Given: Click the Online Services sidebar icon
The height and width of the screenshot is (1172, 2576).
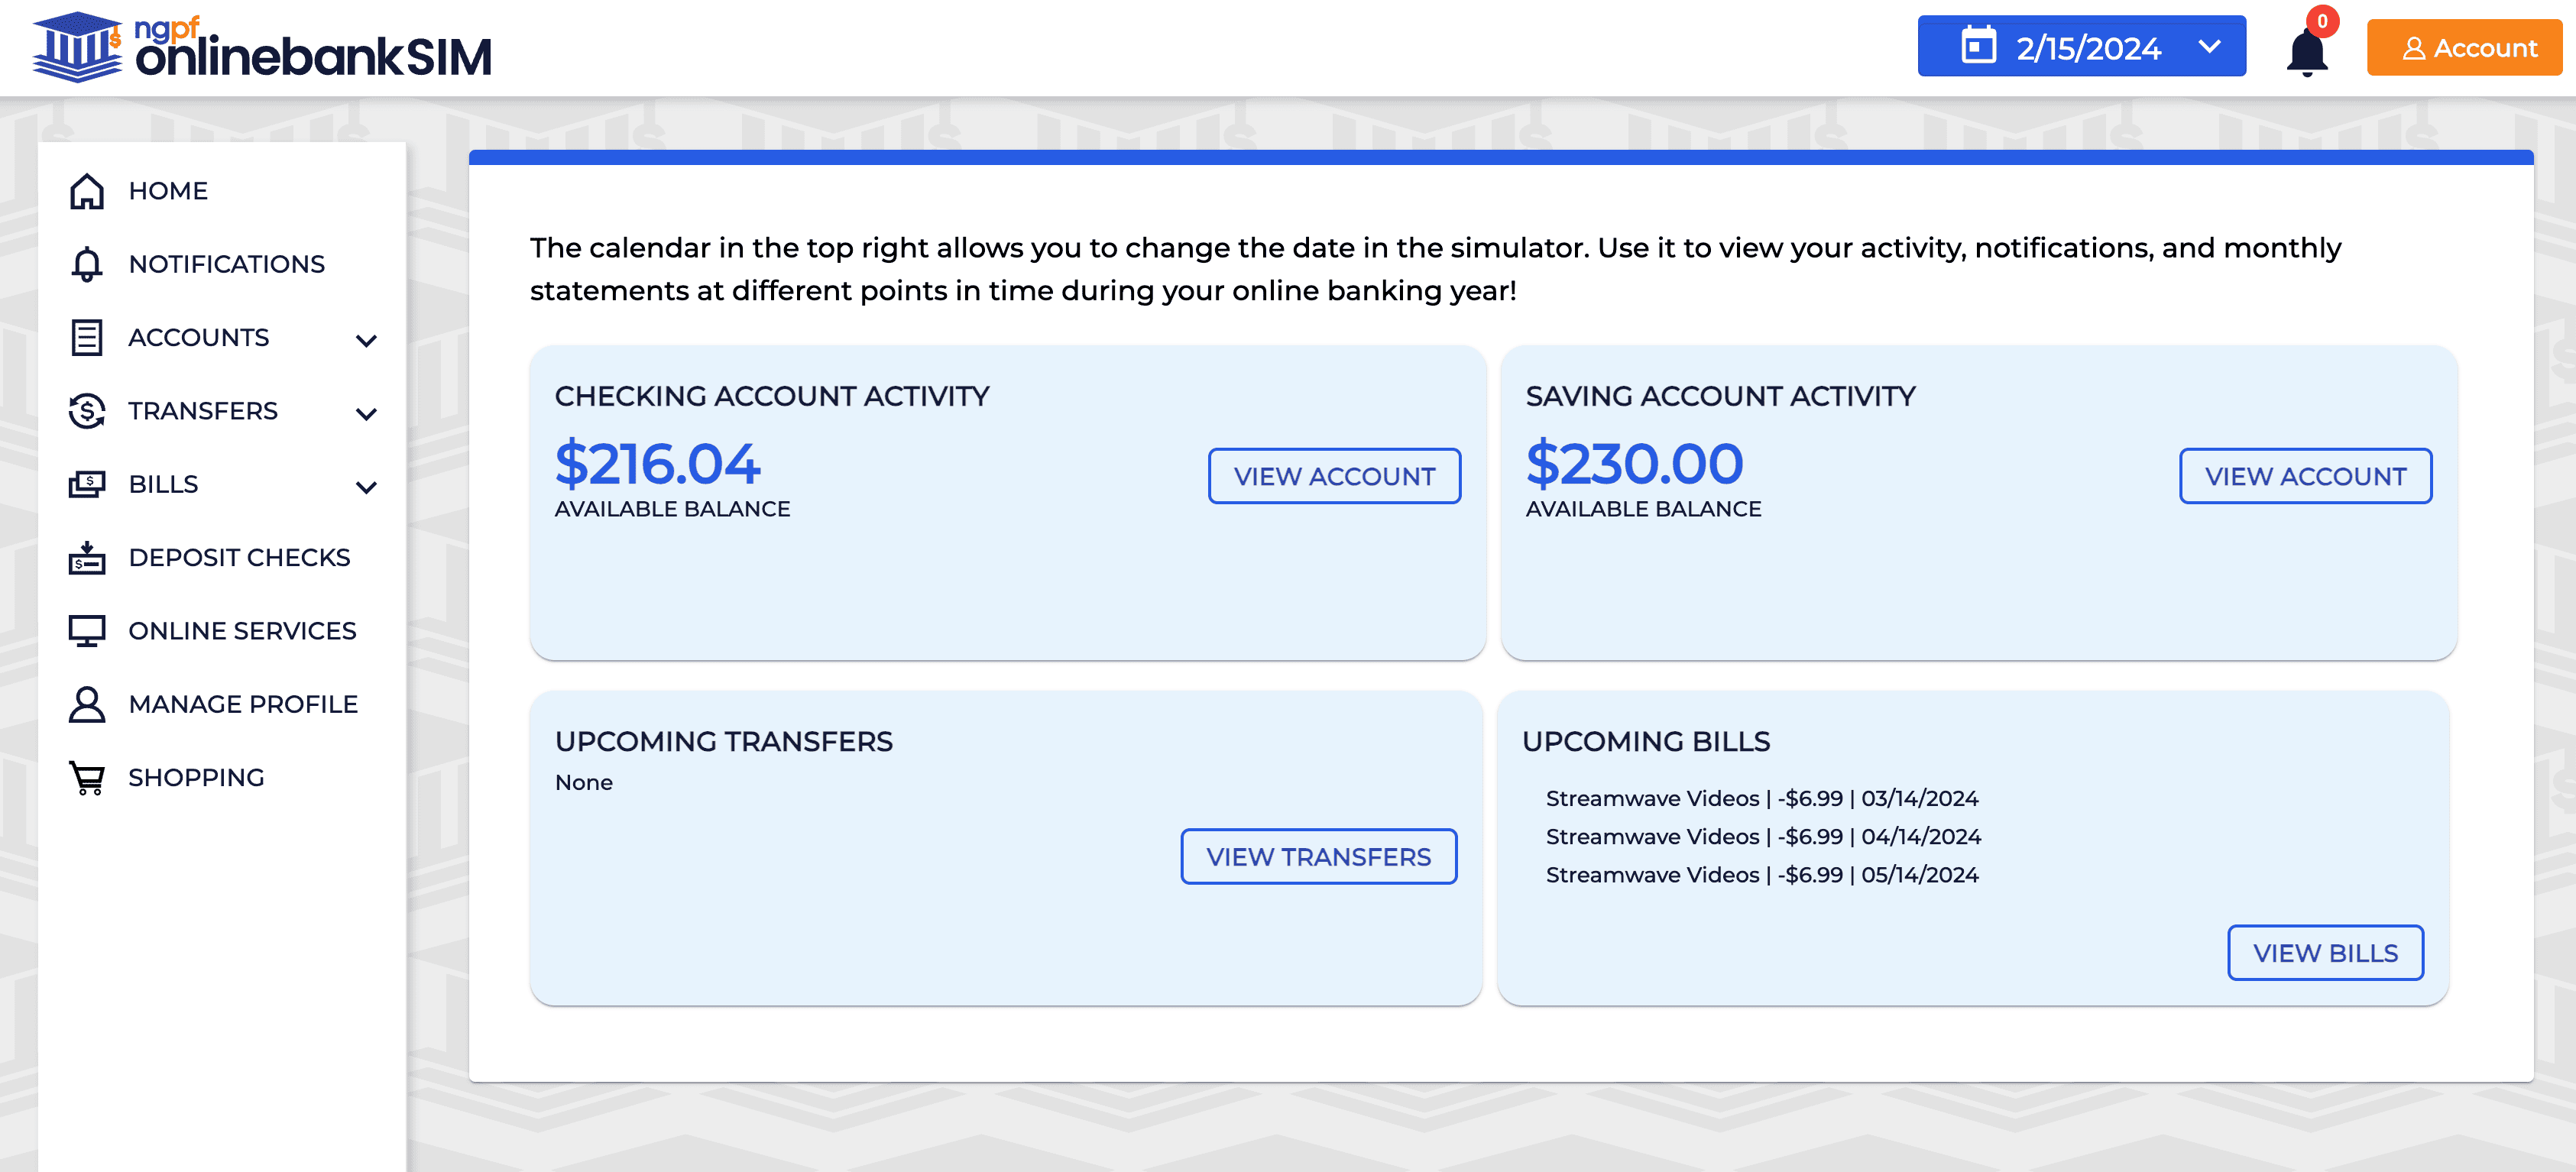Looking at the screenshot, I should (86, 630).
